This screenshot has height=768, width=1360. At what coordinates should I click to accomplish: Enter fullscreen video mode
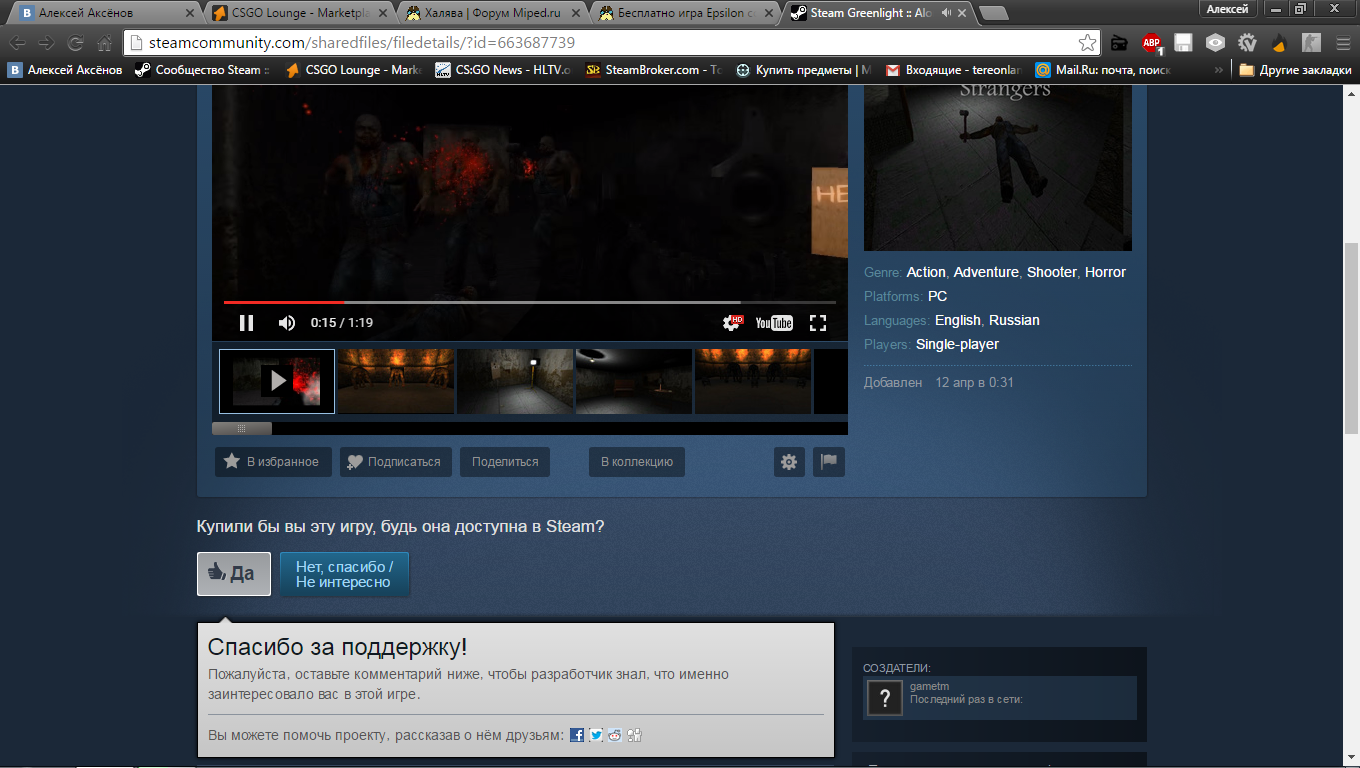tap(818, 322)
